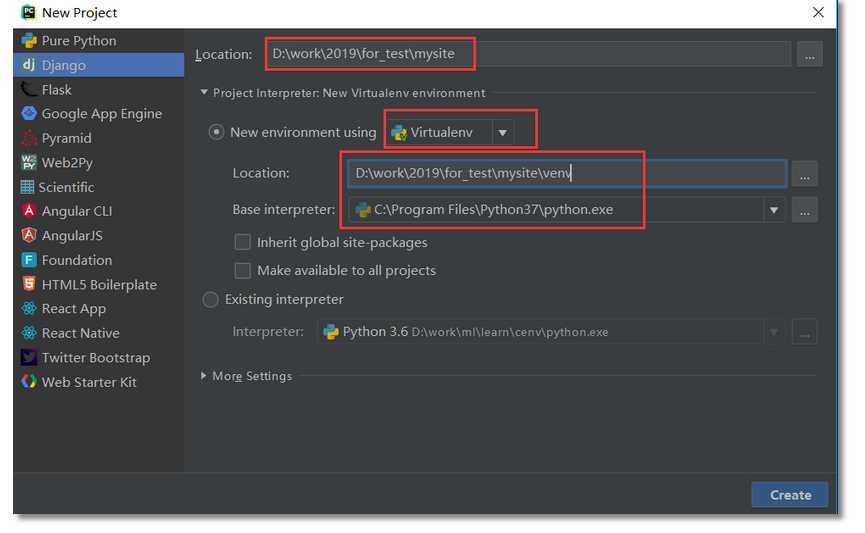865x533 pixels.
Task: Browse for virtualenv Location folder
Action: (x=804, y=173)
